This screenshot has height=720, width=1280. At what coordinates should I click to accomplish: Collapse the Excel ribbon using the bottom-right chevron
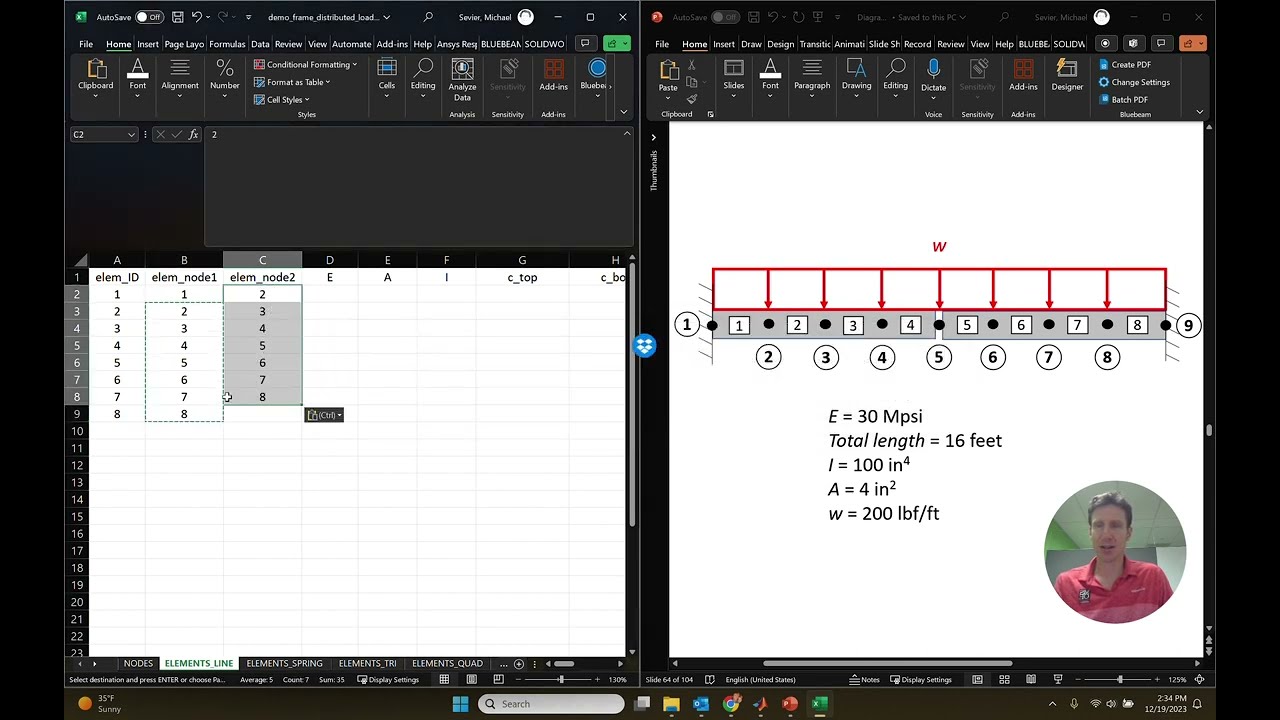click(623, 111)
